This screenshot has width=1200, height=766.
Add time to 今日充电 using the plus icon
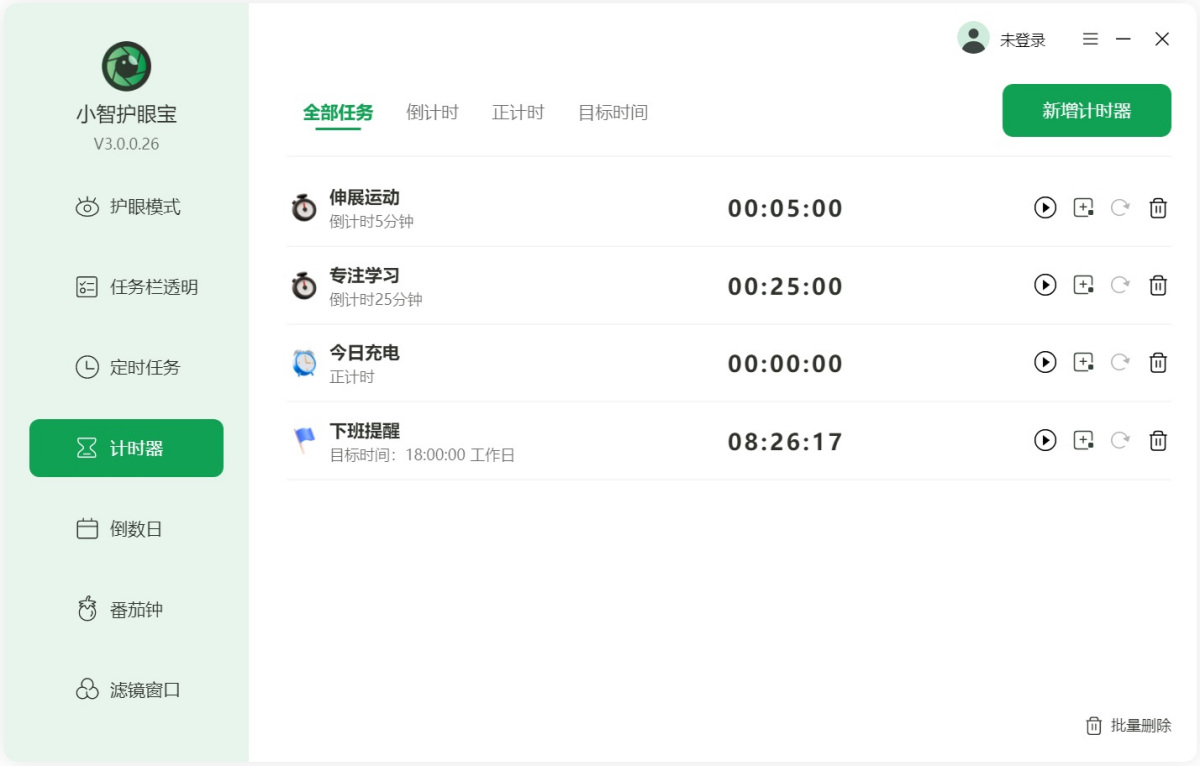(x=1083, y=362)
